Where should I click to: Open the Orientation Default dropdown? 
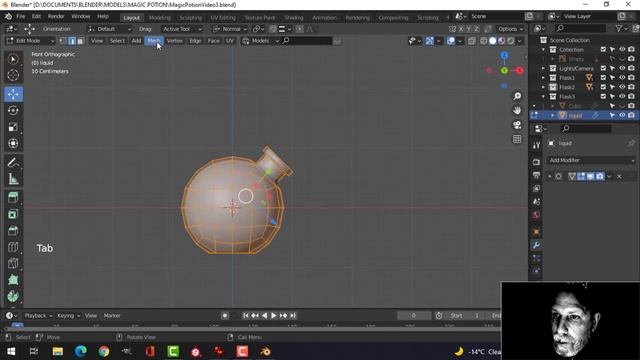click(109, 29)
